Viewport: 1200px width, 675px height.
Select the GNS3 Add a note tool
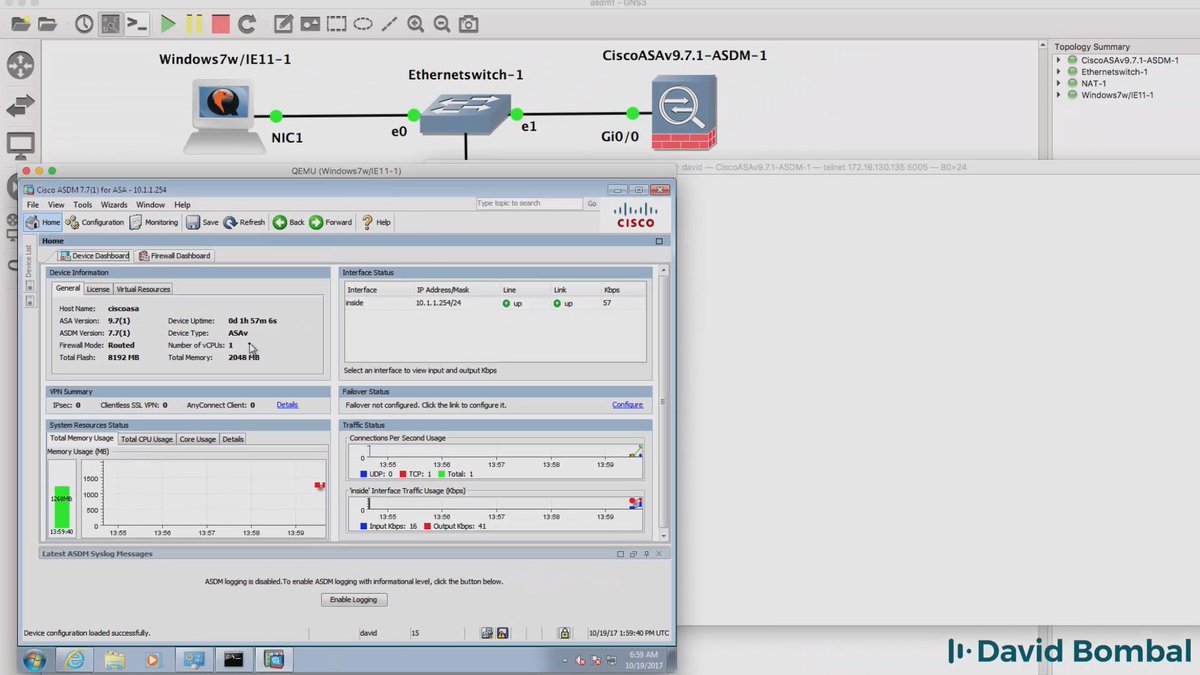pos(284,23)
